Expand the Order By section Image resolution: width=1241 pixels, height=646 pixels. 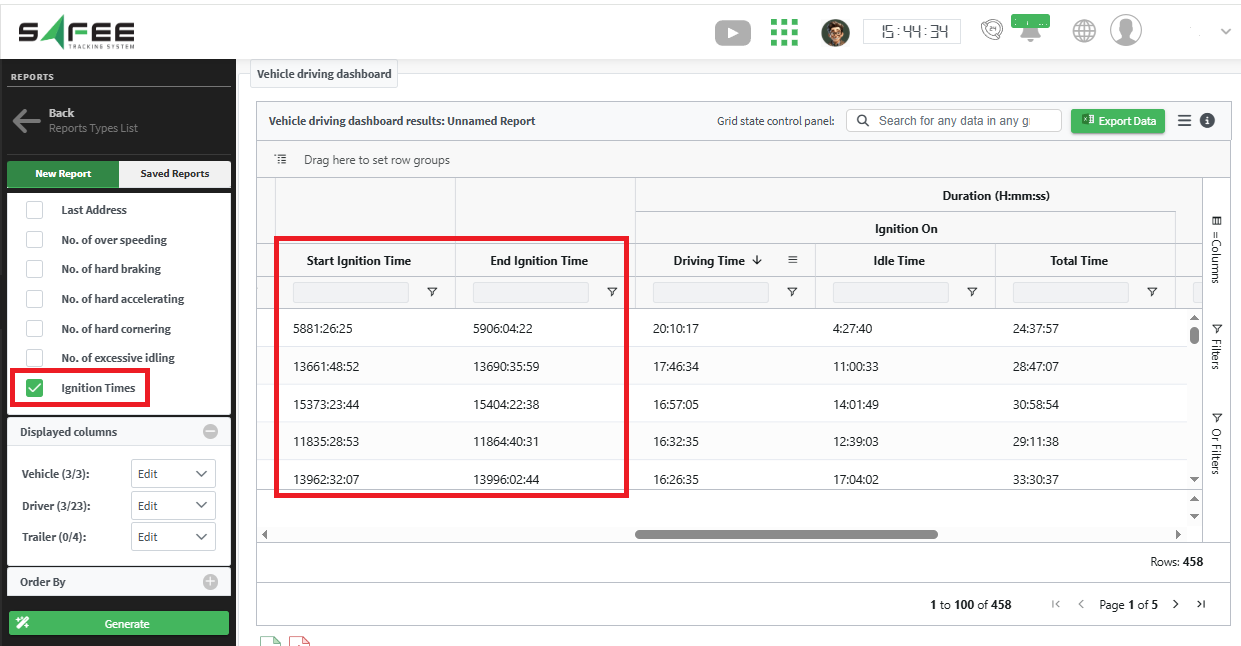[210, 582]
